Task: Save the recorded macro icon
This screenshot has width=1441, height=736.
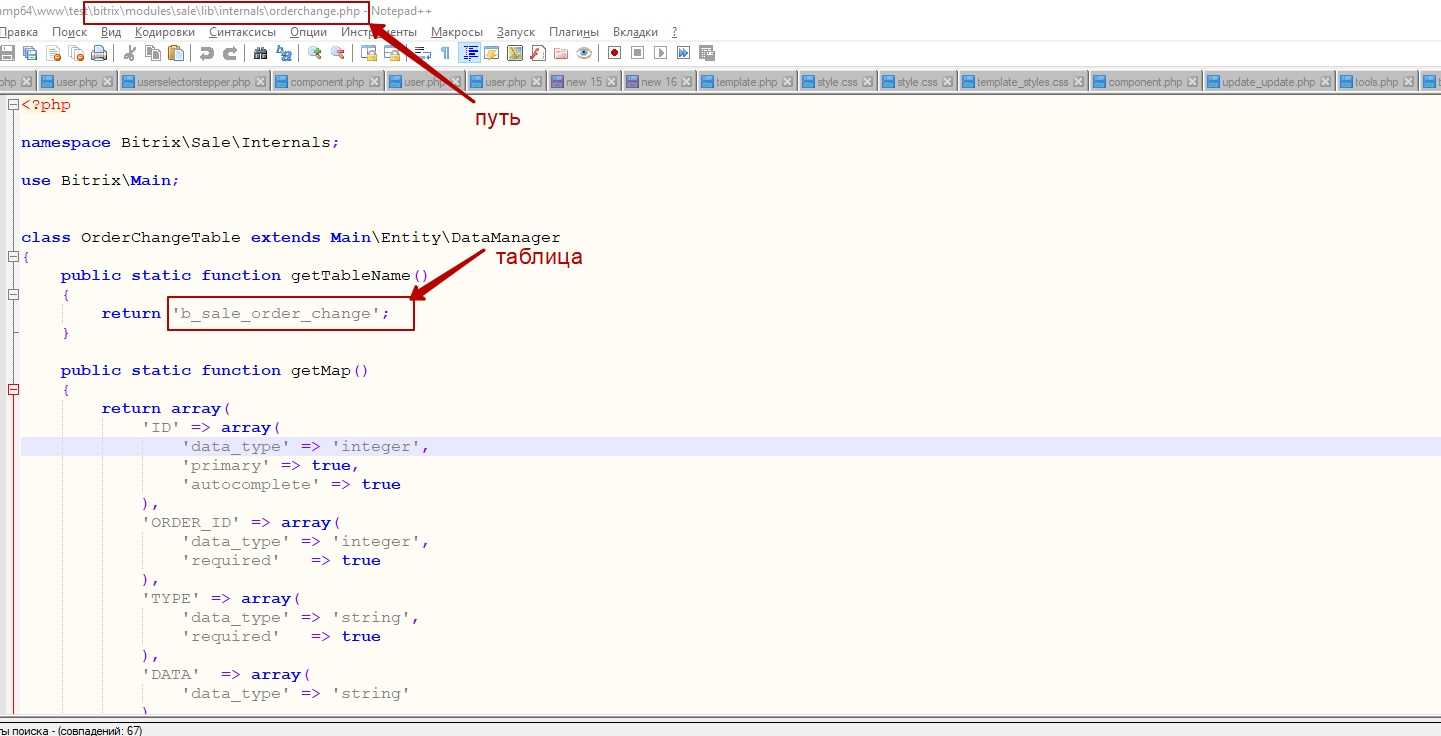Action: pyautogui.click(x=706, y=53)
